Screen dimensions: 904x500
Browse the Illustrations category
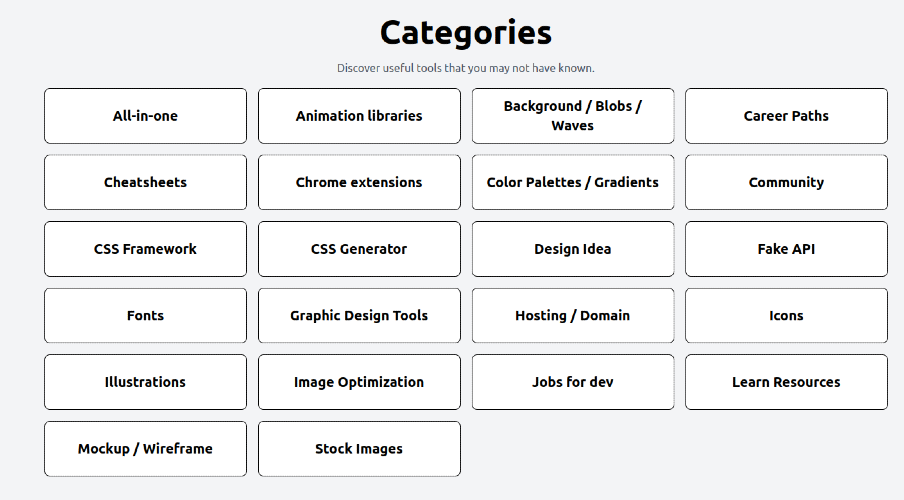[145, 382]
